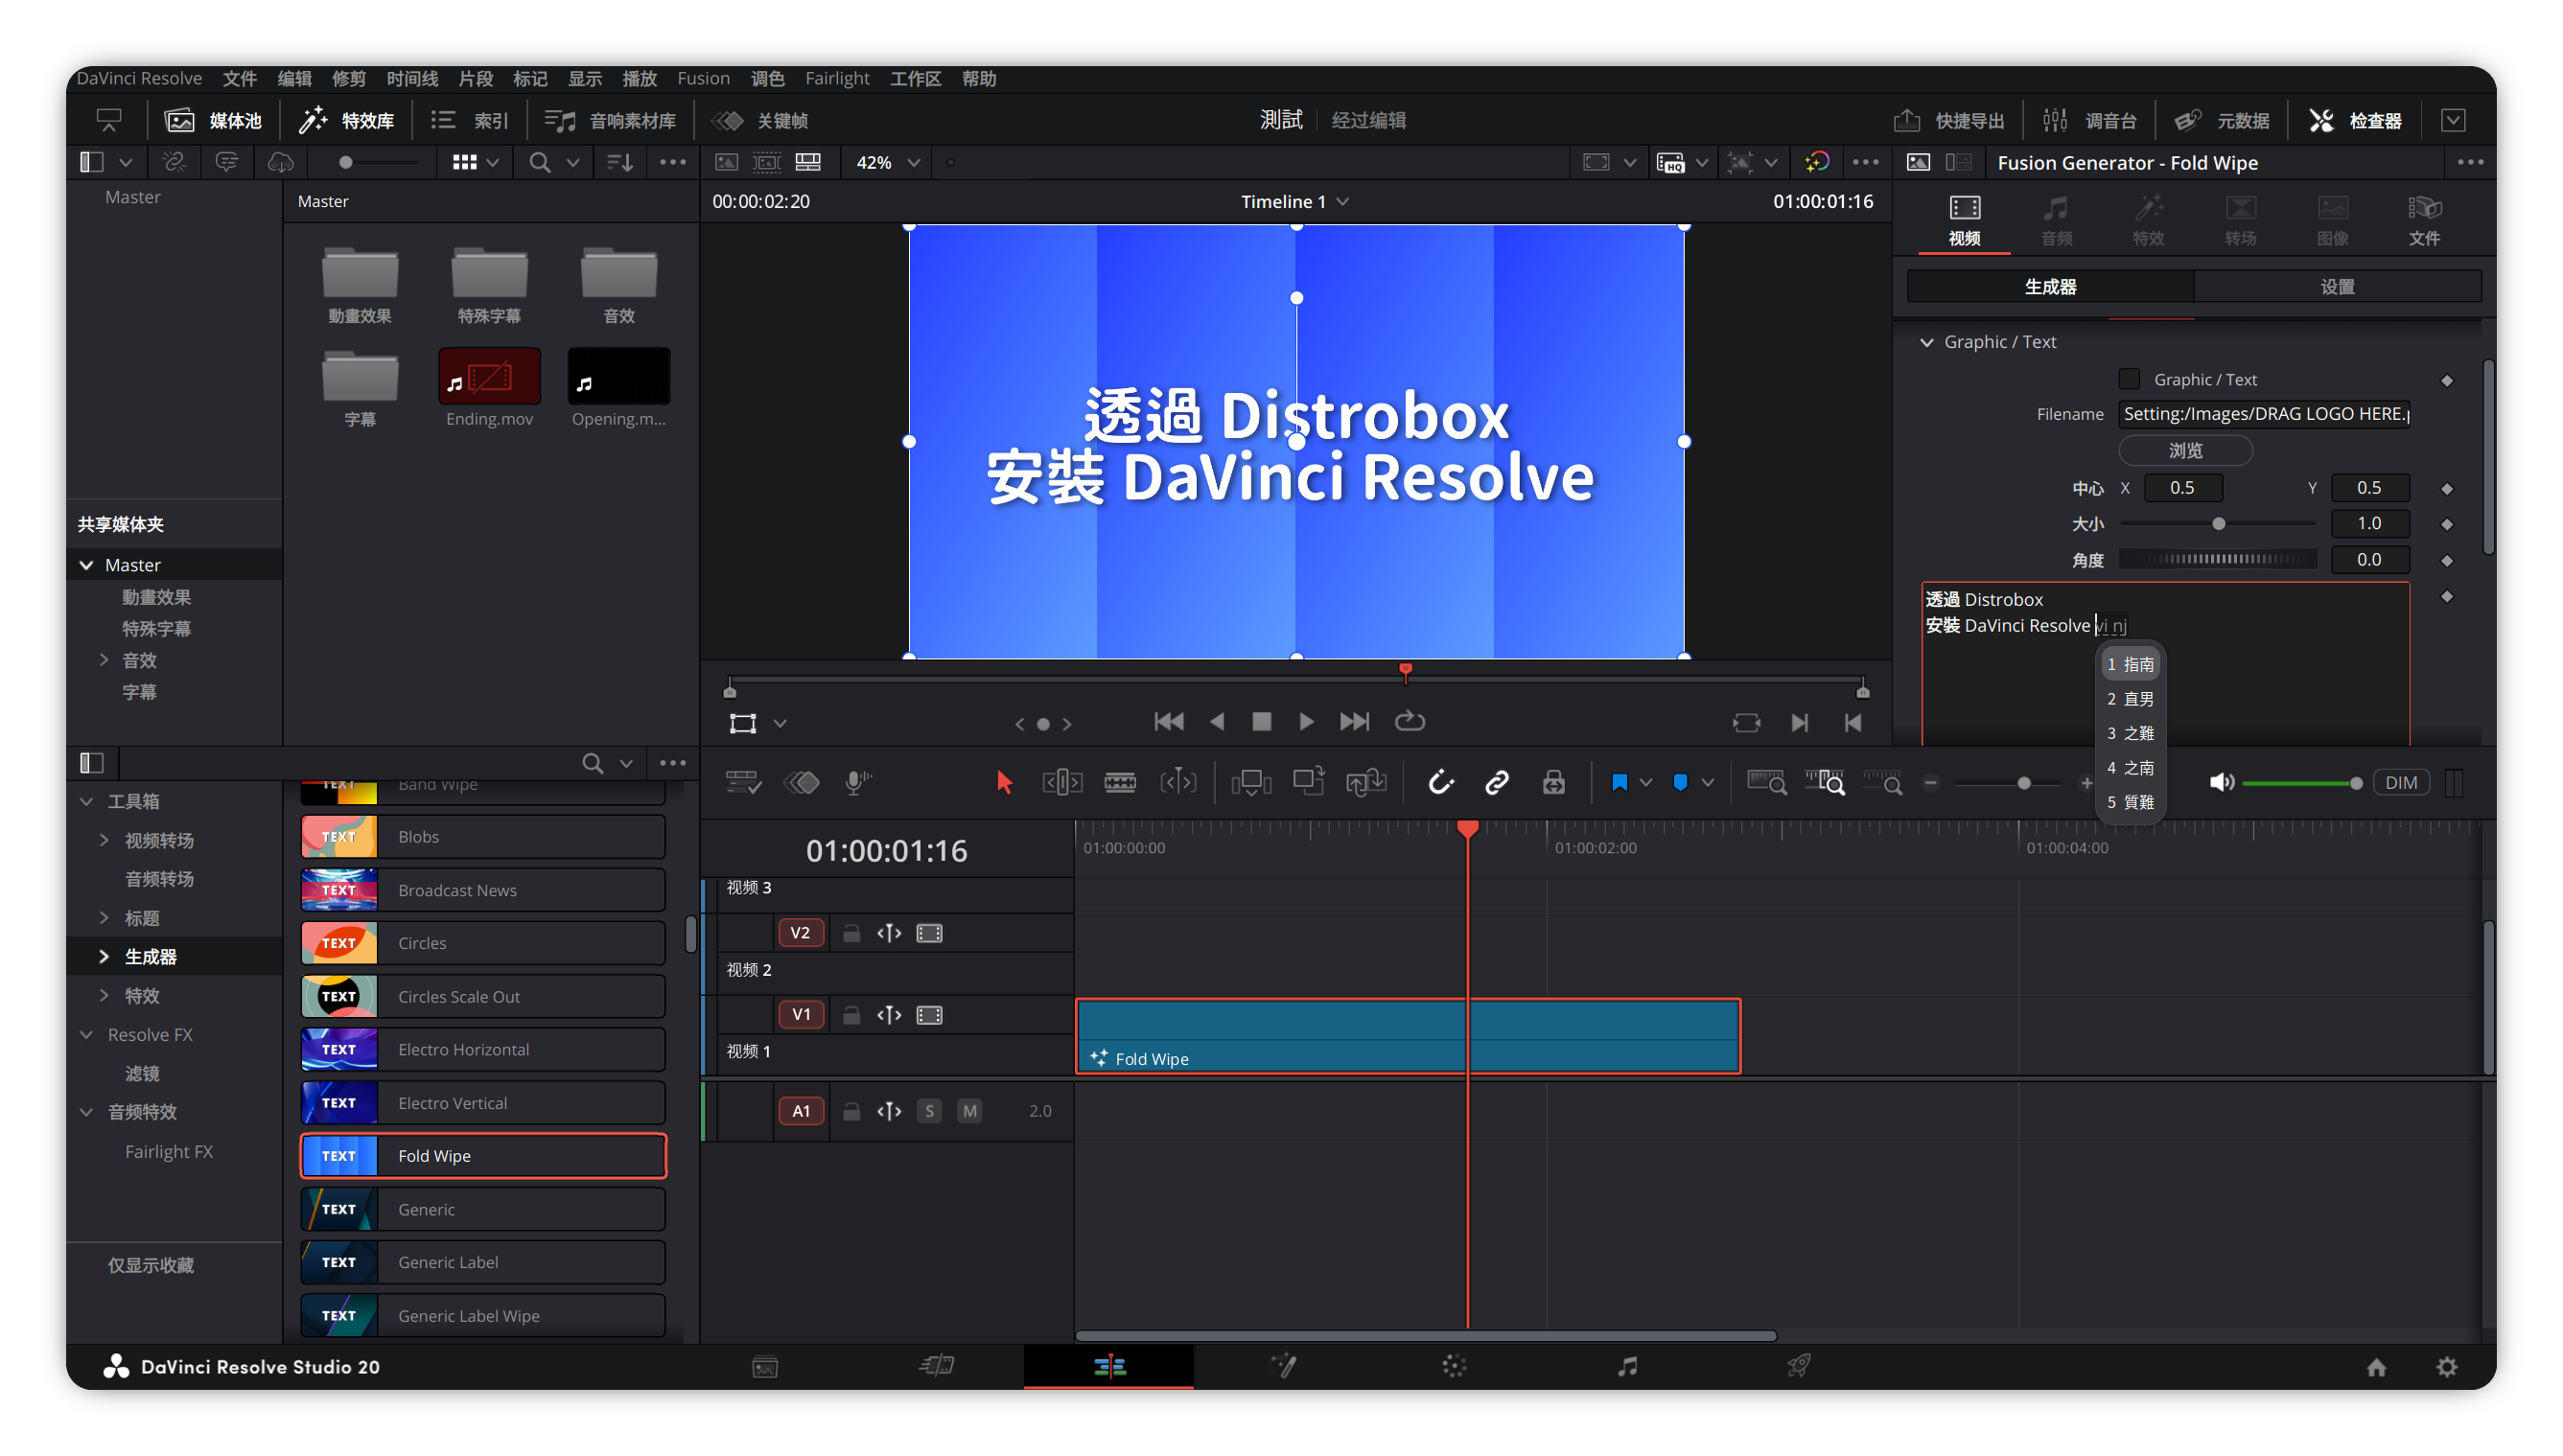2563x1456 pixels.
Task: Collapse the Resolve FX tree item
Action: tap(87, 1034)
